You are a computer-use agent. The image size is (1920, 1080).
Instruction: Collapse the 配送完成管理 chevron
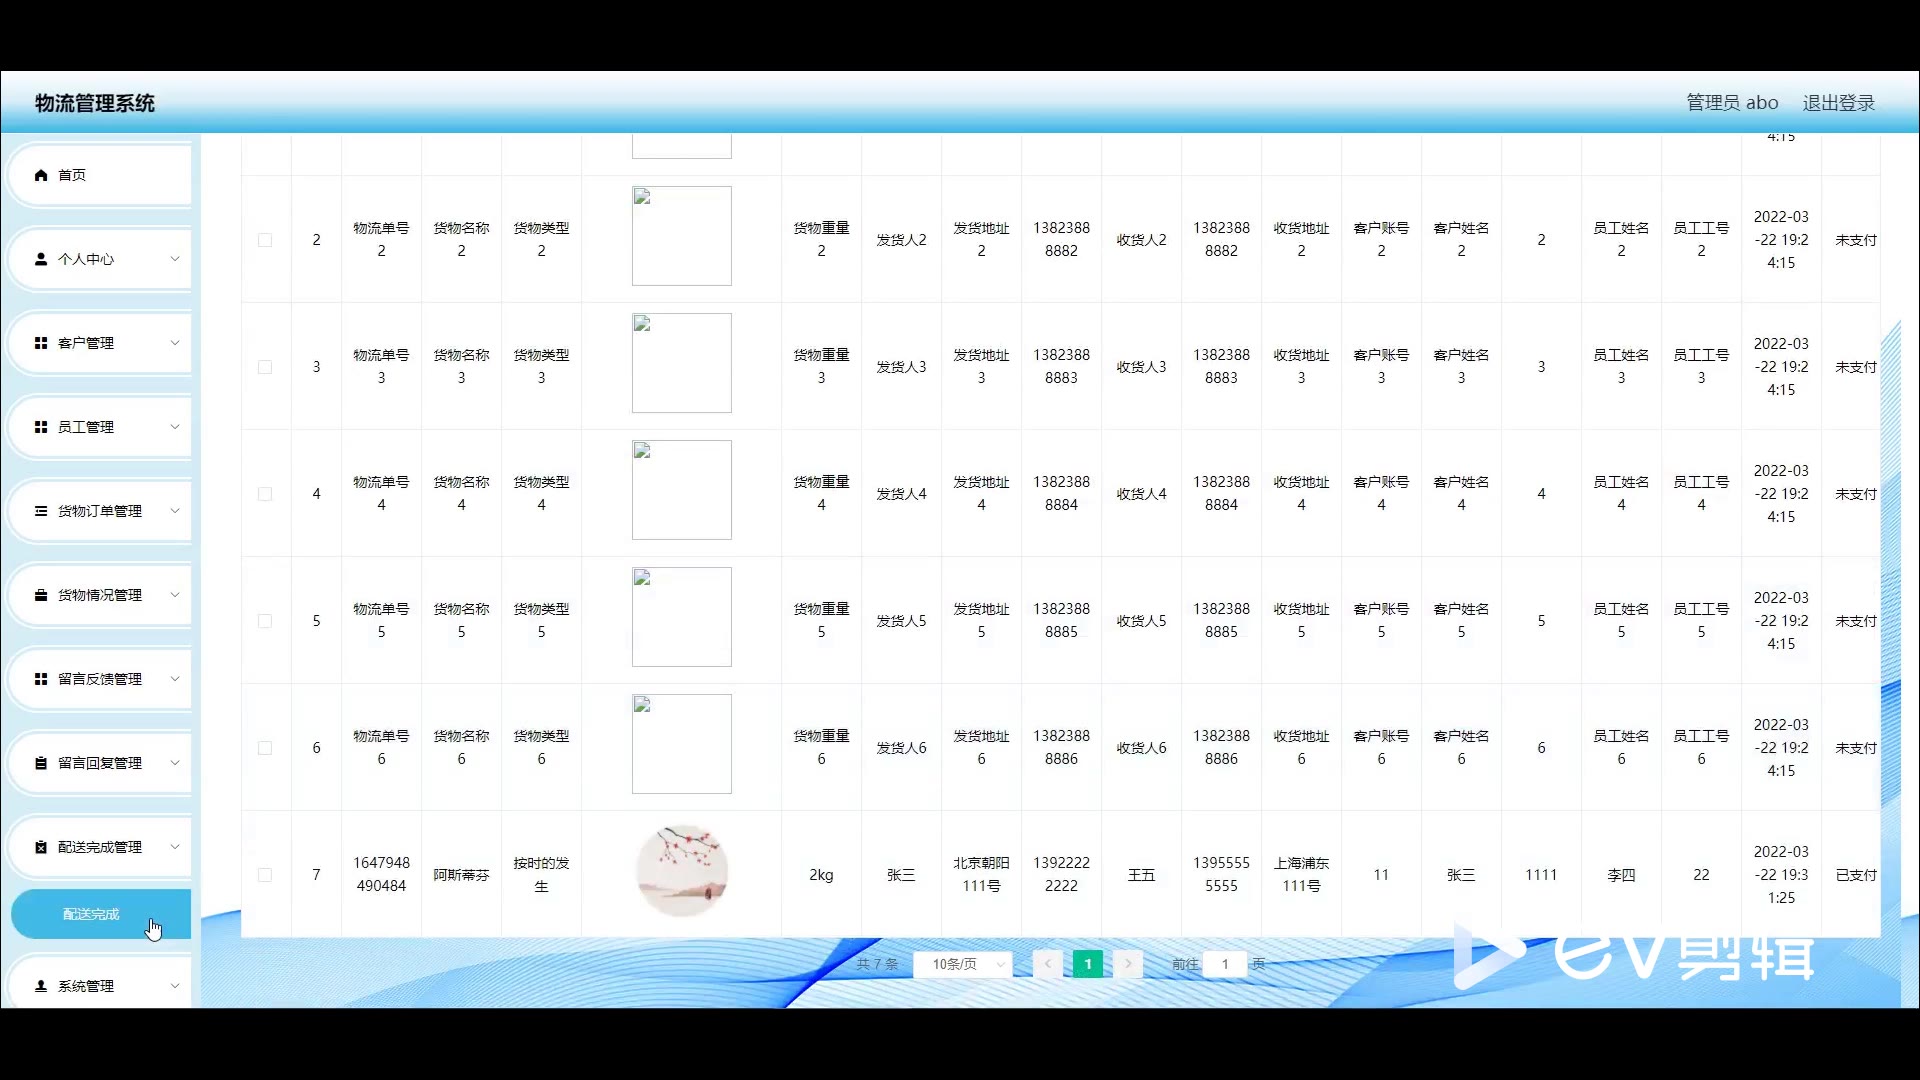(175, 847)
